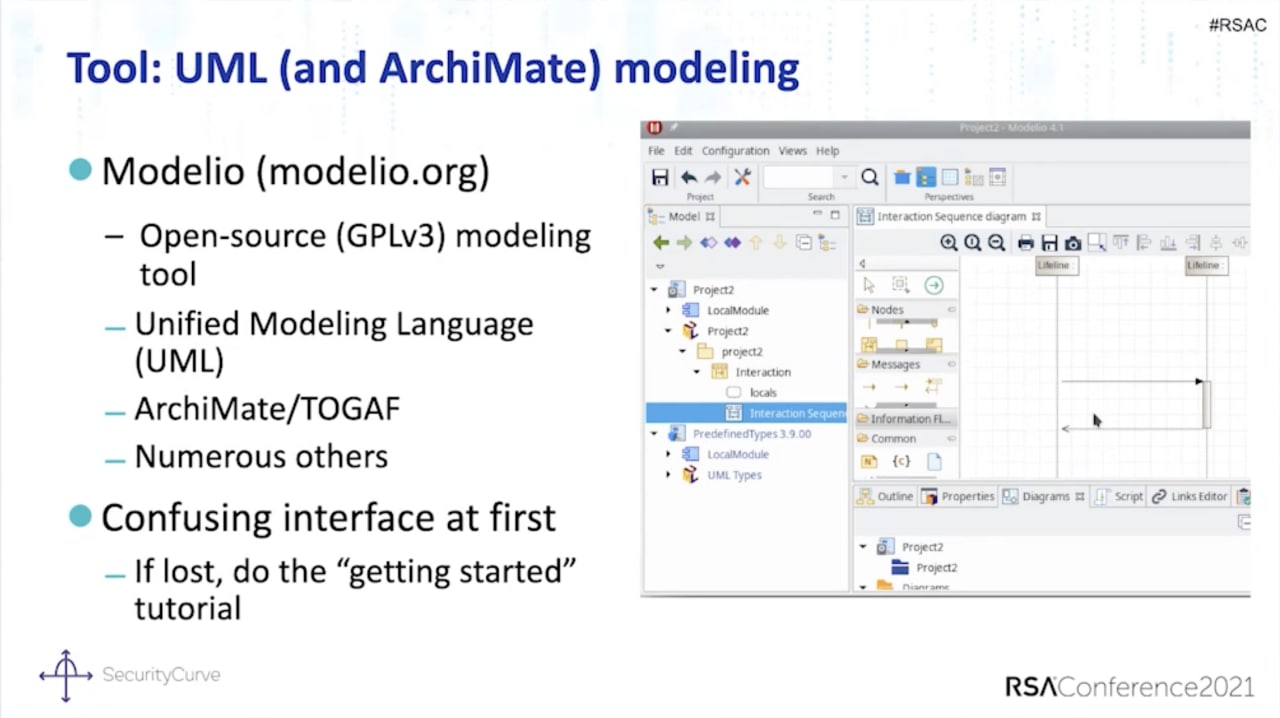Open the Search field dropdown arrow
The image size is (1280, 718).
coord(845,177)
